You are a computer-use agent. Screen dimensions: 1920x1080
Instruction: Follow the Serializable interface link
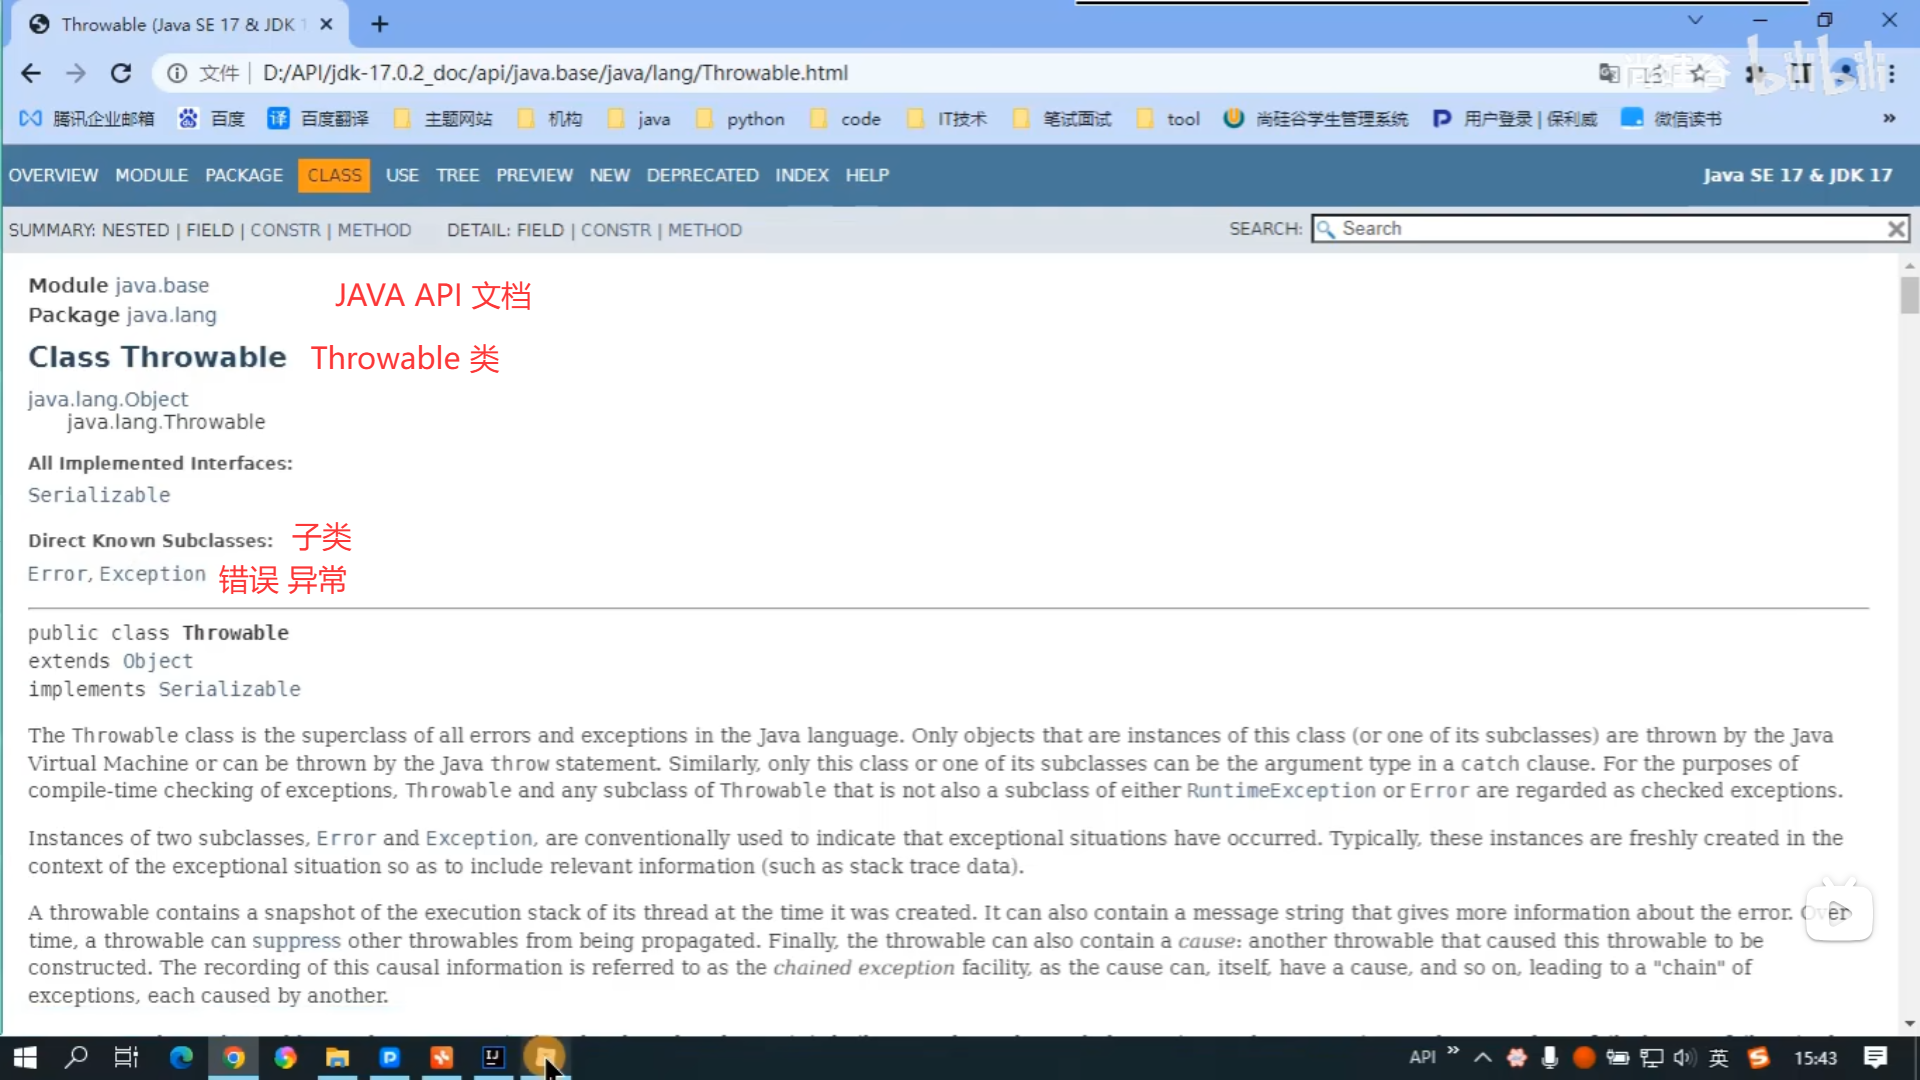pos(99,495)
